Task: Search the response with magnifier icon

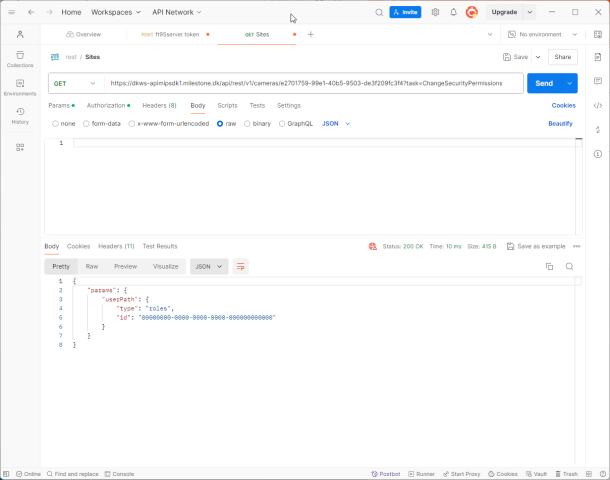Action: (x=569, y=266)
